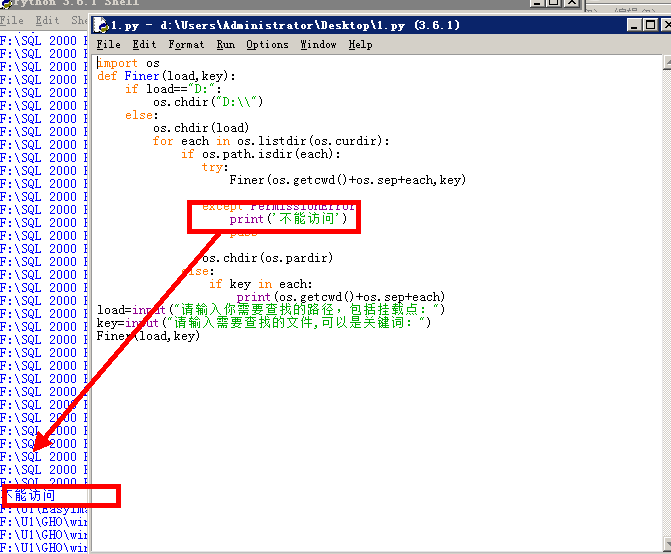Open the Python Shell Edit menu
The height and width of the screenshot is (554, 671).
coord(47,20)
